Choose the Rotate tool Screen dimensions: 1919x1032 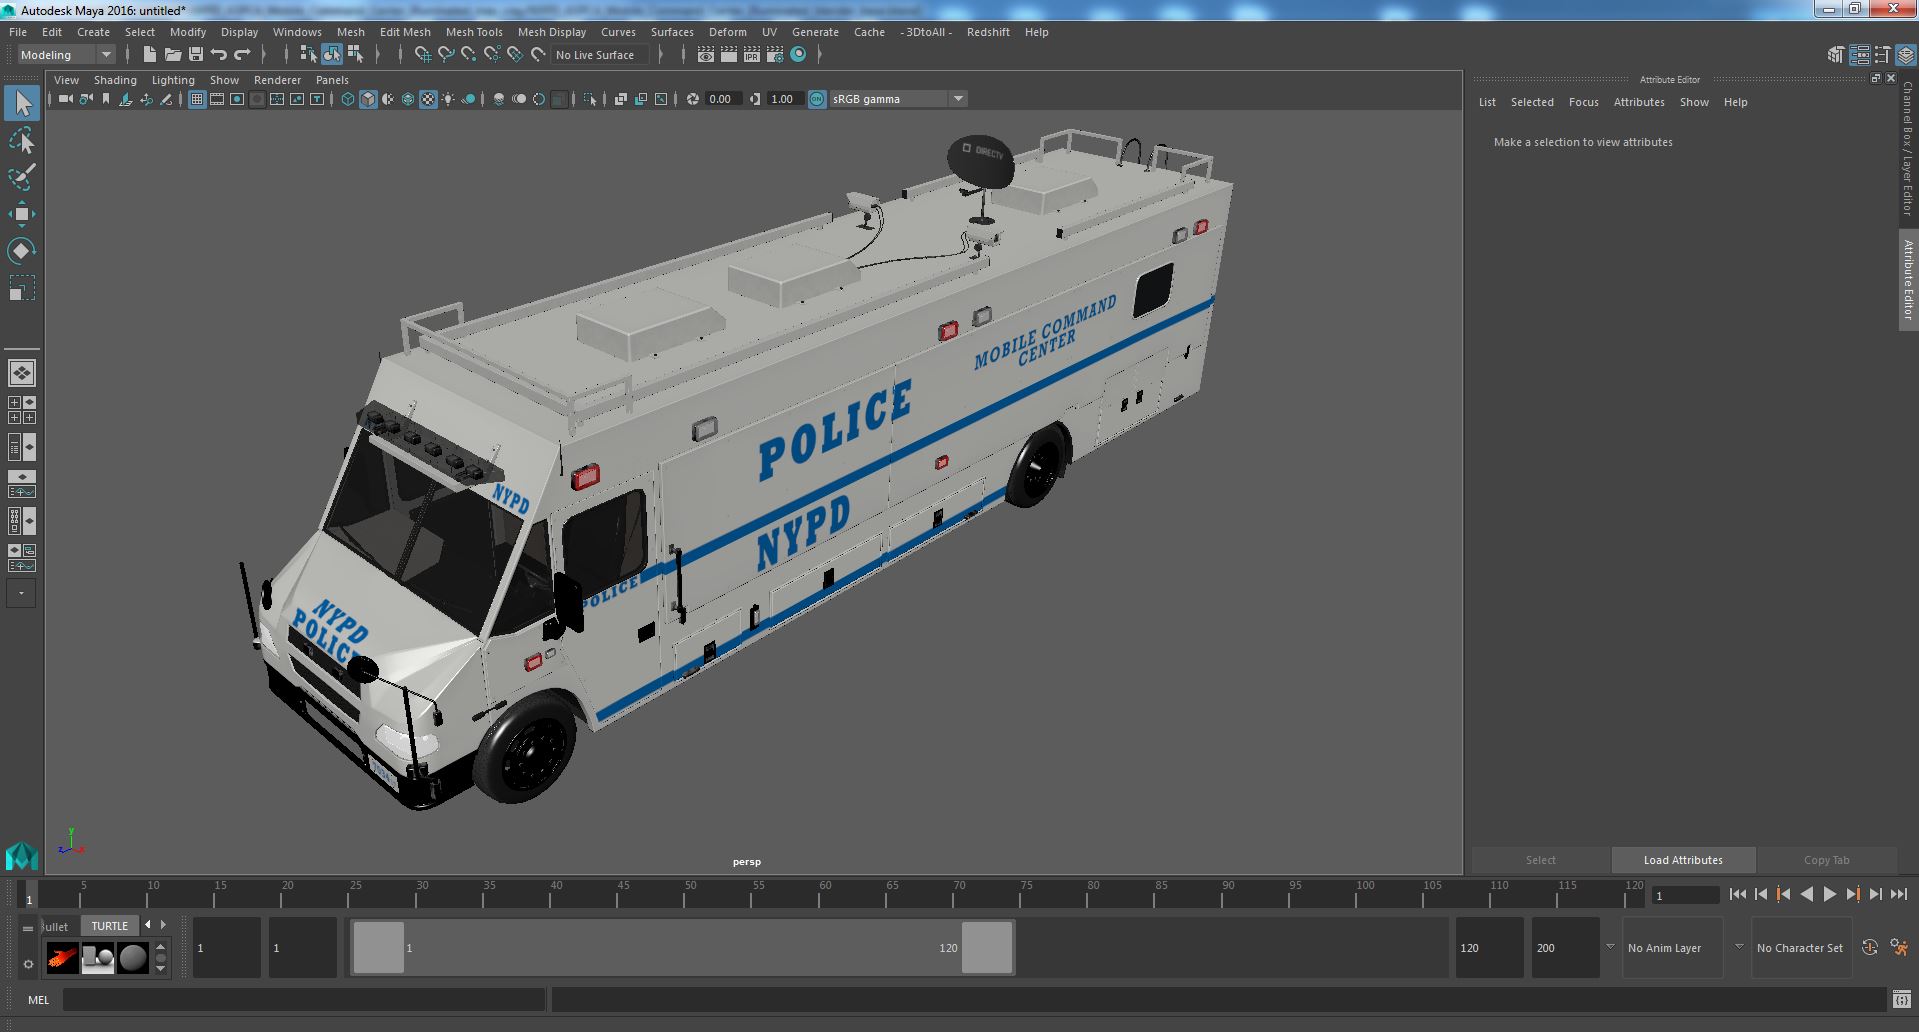pos(22,251)
